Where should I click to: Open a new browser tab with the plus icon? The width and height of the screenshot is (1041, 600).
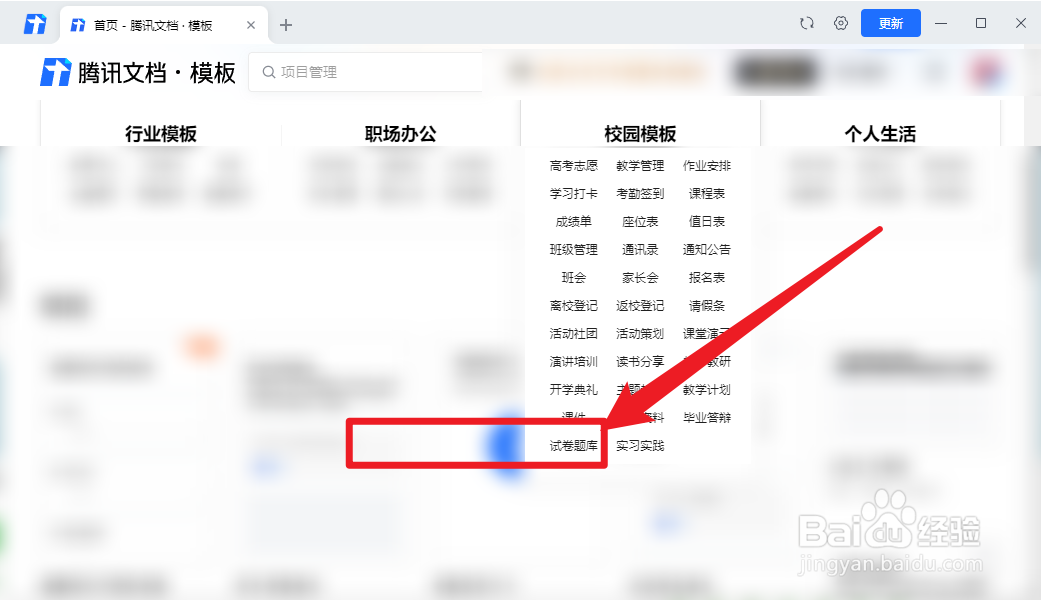click(286, 23)
